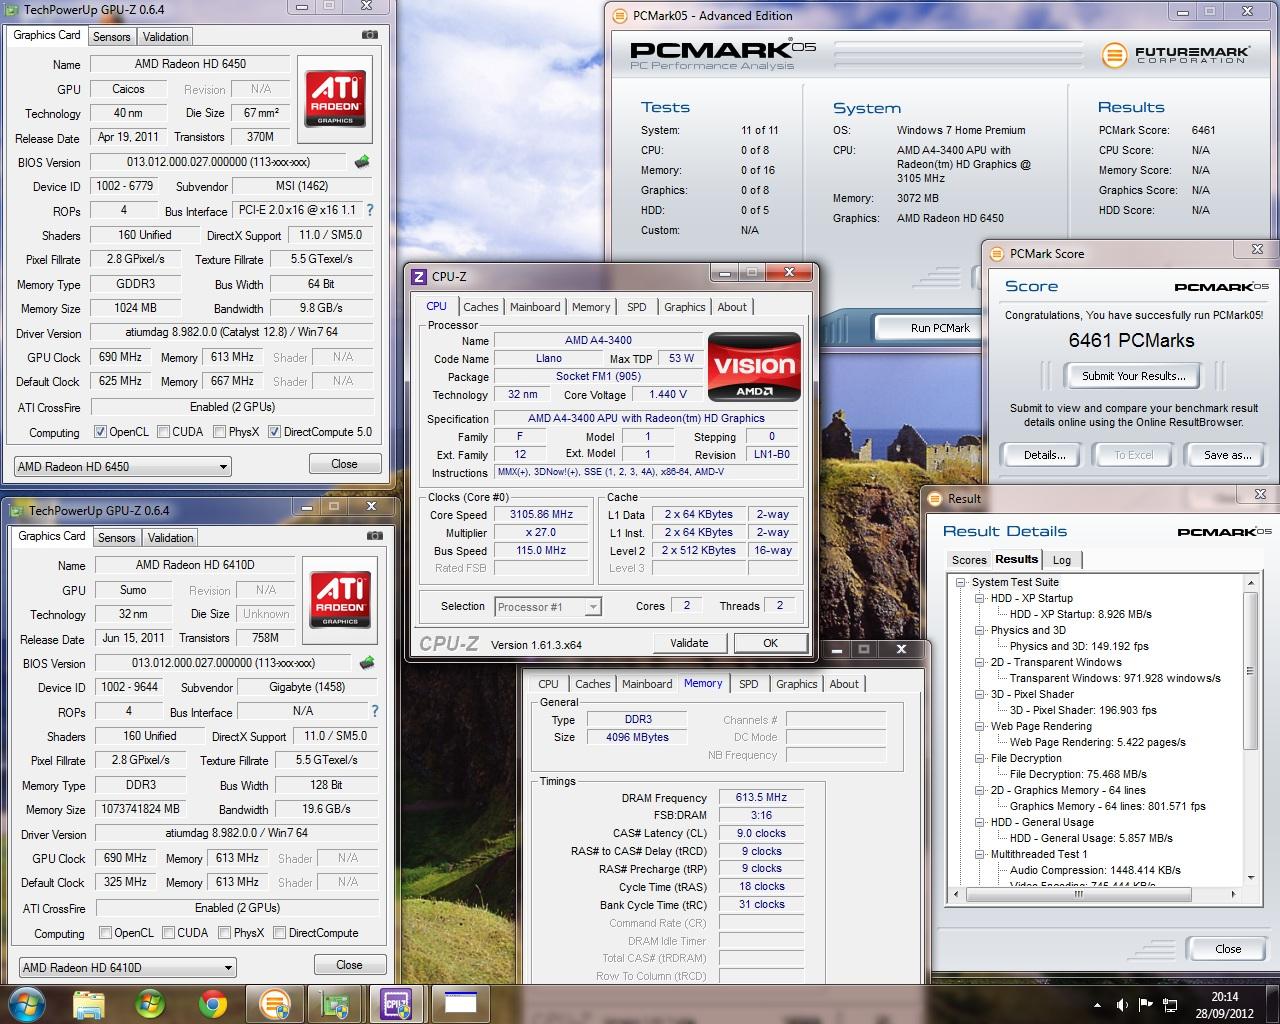
Task: Click the clock showing 20:14
Action: pos(1225,996)
